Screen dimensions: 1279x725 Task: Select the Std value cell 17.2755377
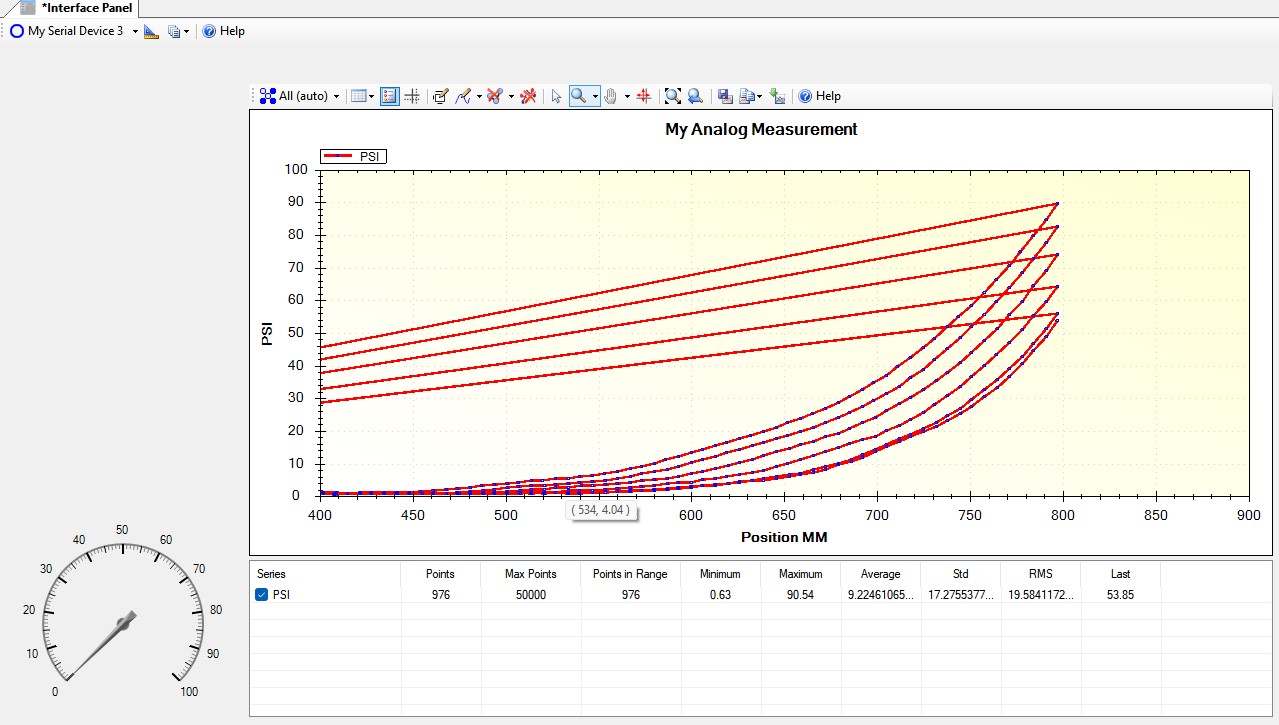[960, 595]
